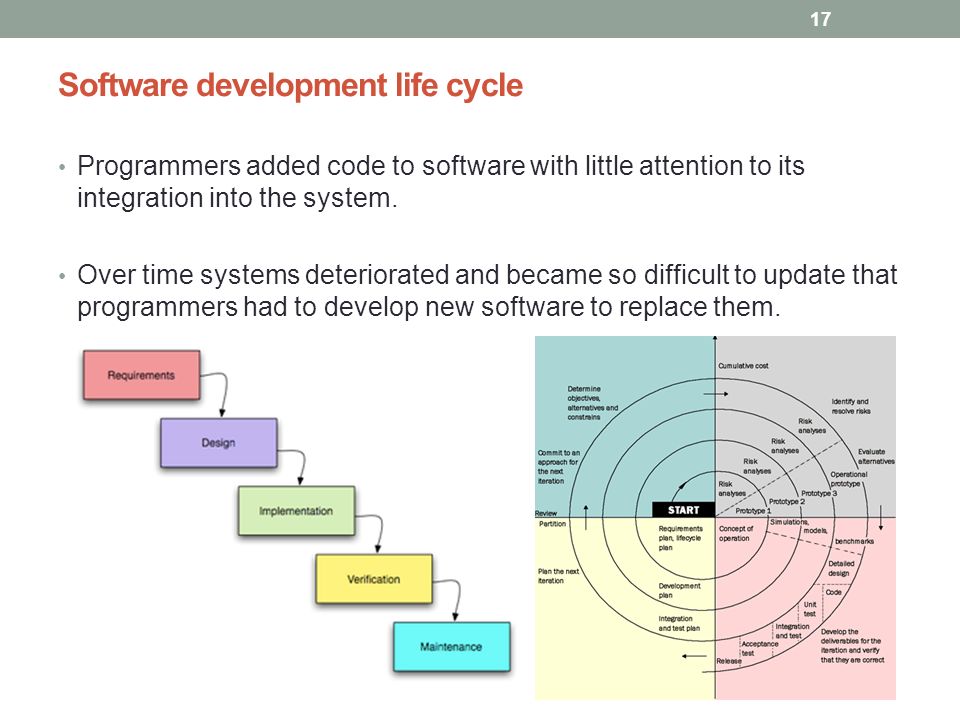The image size is (960, 720).
Task: Click 'Identify and resolve risks' label
Action: 850,406
